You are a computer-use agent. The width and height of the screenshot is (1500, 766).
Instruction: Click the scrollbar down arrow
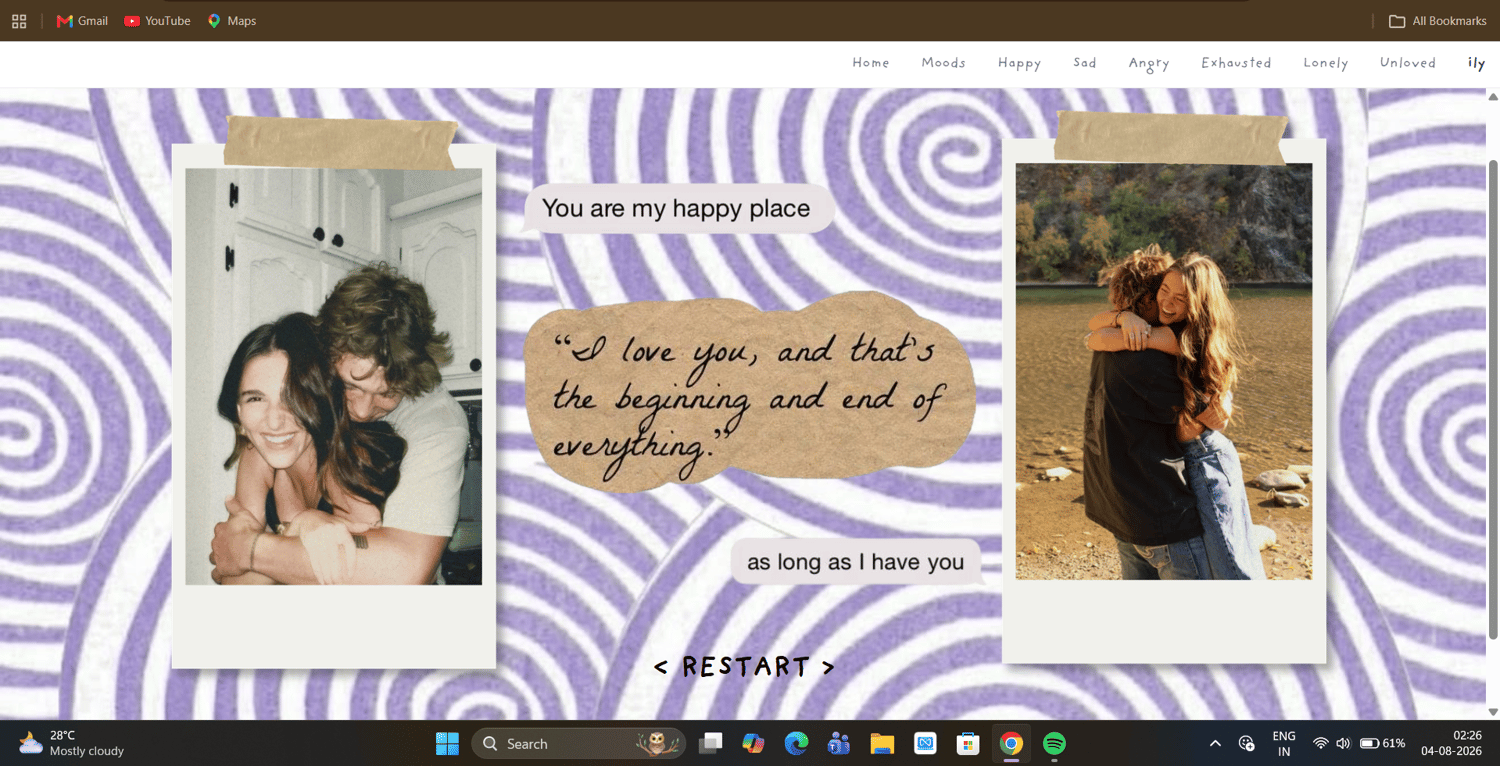coord(1493,712)
